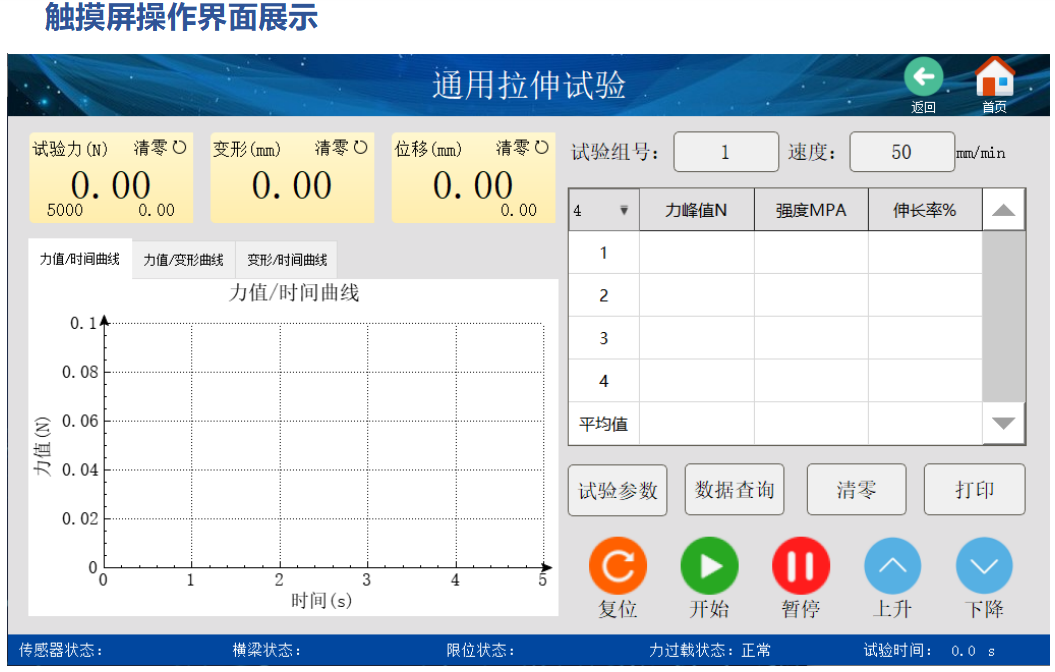Click 限位状态 in status bar
Image resolution: width=1055 pixels, height=672 pixels.
pos(480,650)
